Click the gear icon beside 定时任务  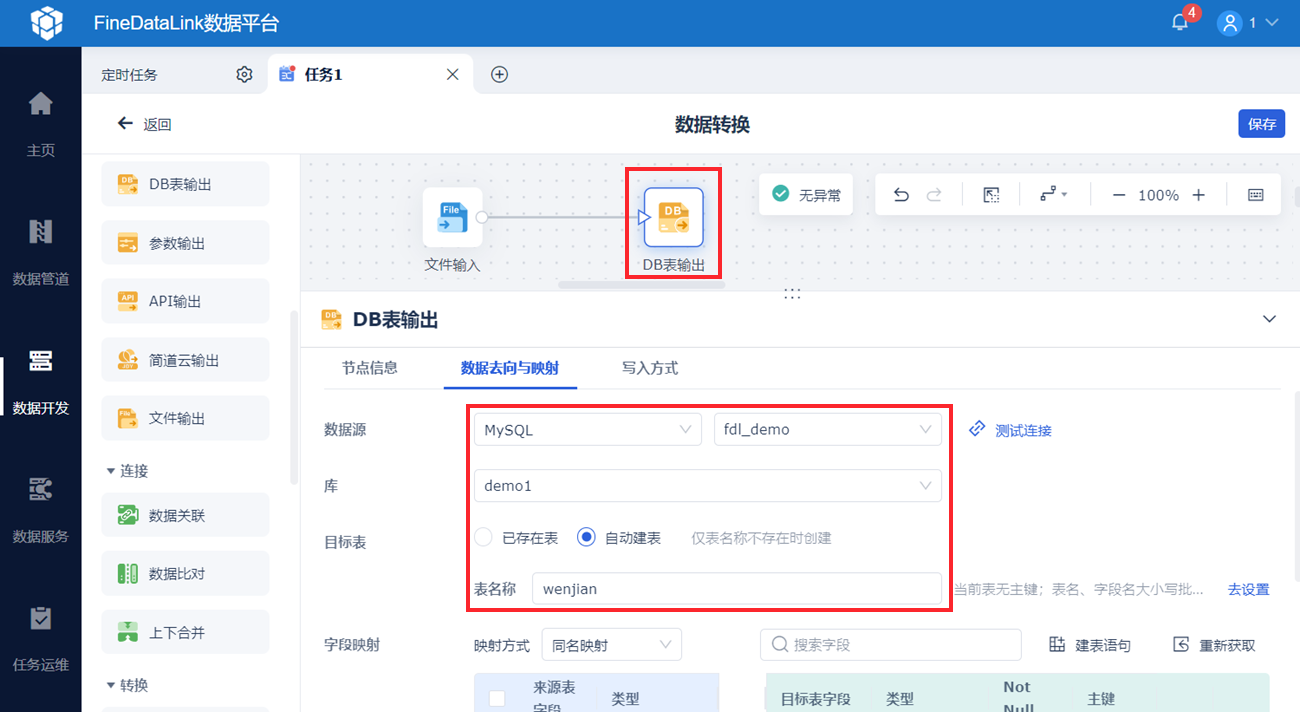click(244, 74)
